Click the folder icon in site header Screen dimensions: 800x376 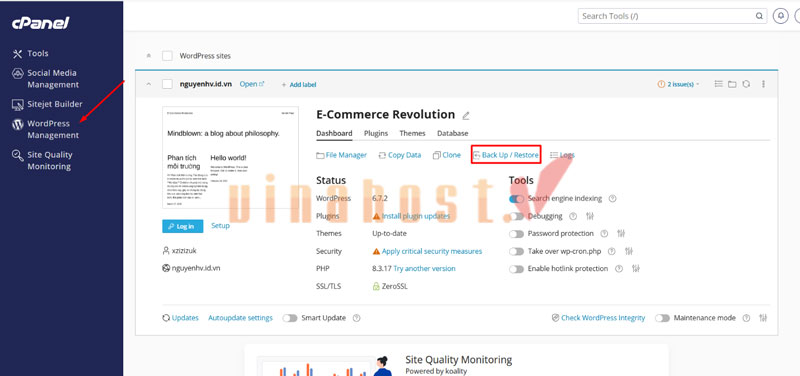[732, 84]
